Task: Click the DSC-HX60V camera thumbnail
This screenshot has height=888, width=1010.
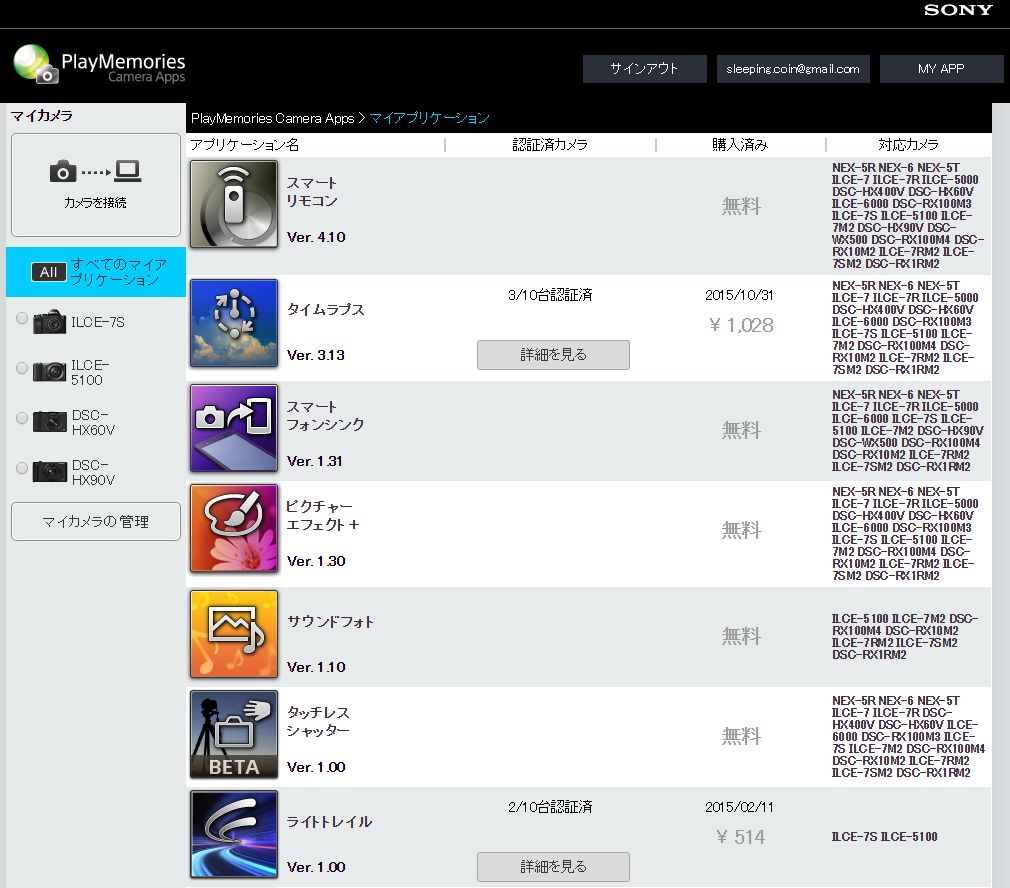Action: point(50,422)
